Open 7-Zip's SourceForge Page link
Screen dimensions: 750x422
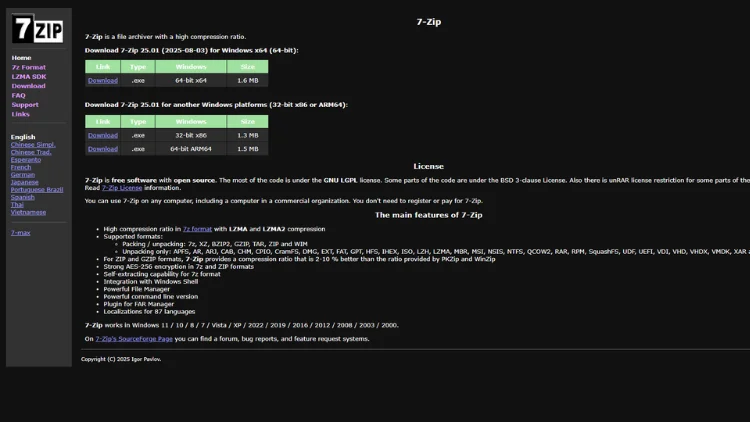134,339
